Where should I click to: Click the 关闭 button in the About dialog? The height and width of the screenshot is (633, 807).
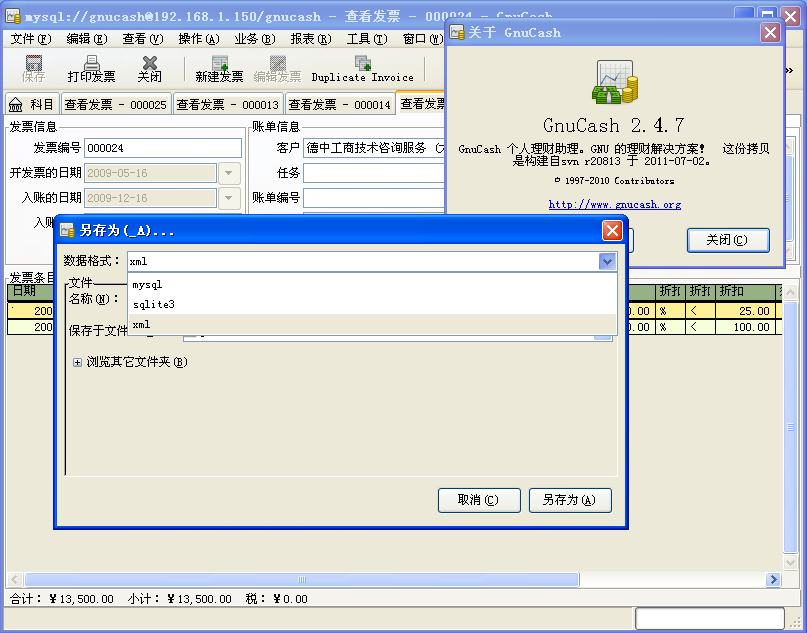727,240
